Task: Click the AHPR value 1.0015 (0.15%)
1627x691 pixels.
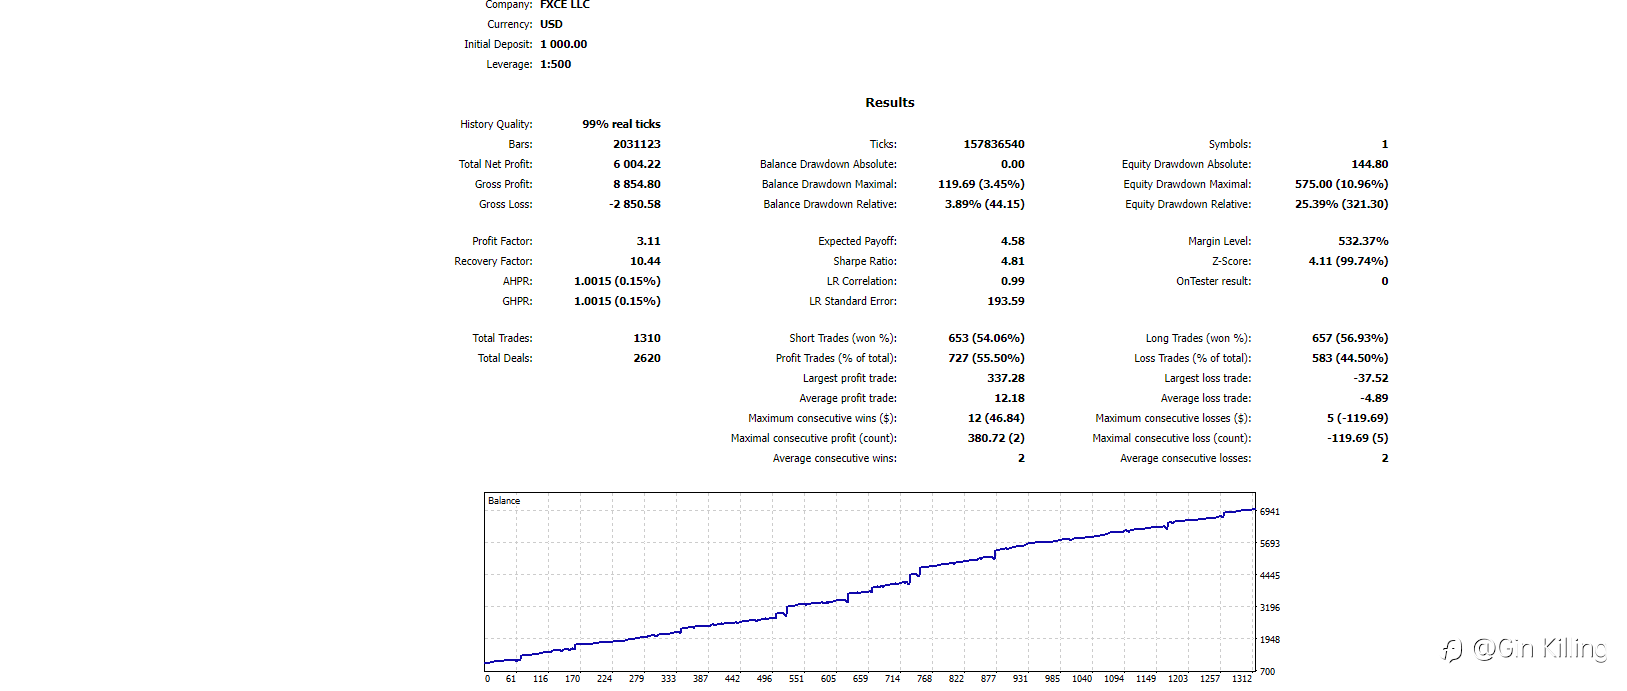Action: pyautogui.click(x=617, y=281)
